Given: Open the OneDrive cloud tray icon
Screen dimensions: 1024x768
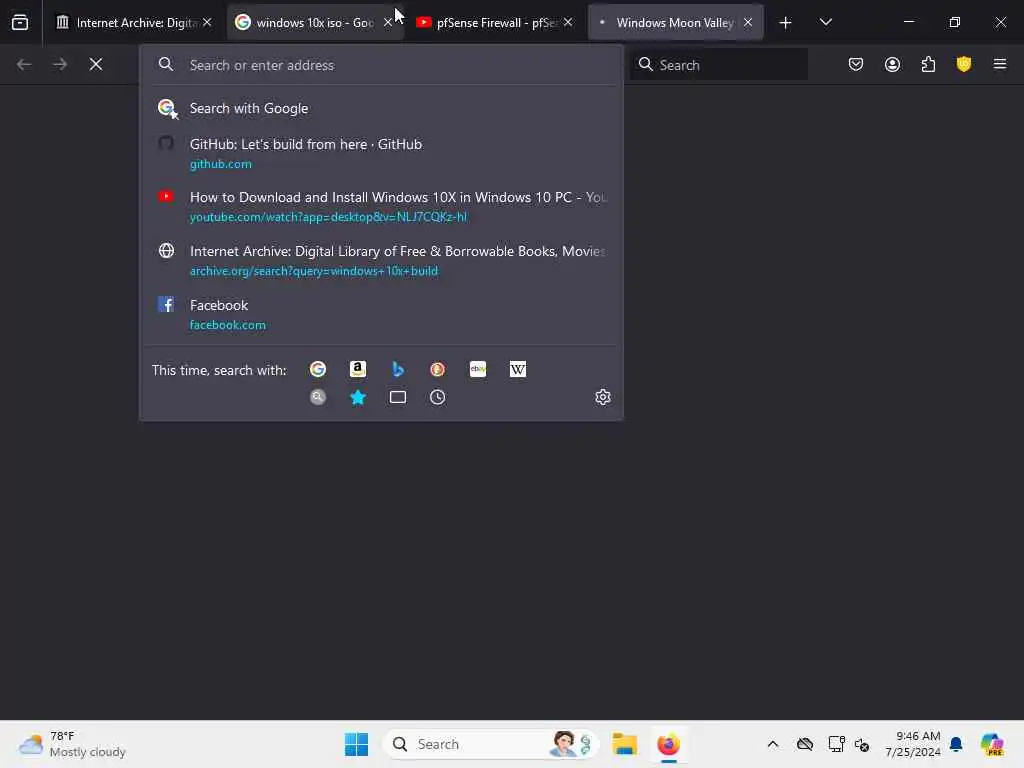Looking at the screenshot, I should point(805,744).
